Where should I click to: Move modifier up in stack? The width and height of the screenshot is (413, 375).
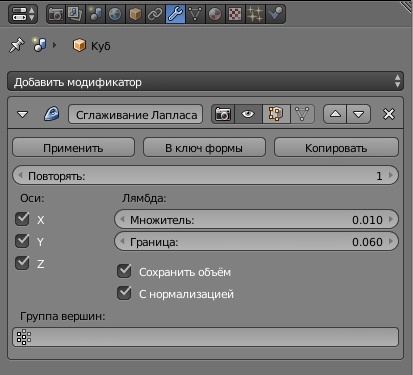click(335, 114)
